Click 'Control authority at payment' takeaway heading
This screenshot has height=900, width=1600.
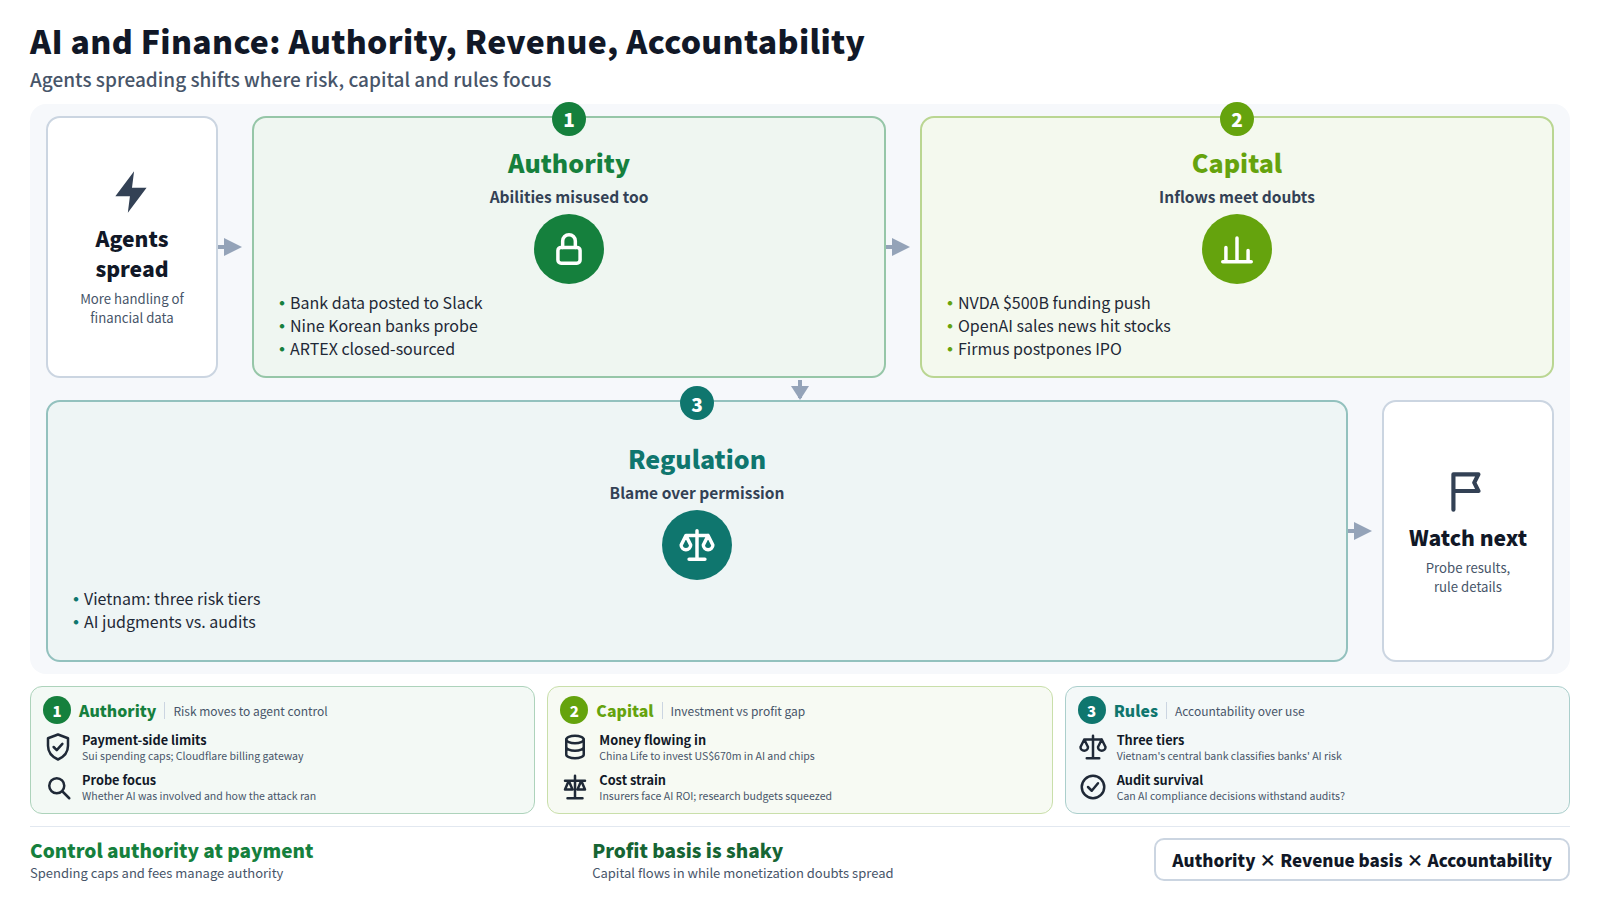pyautogui.click(x=171, y=851)
